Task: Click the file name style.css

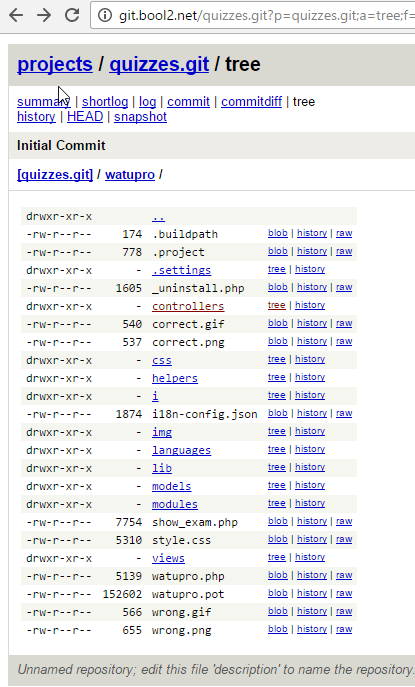Action: [181, 540]
